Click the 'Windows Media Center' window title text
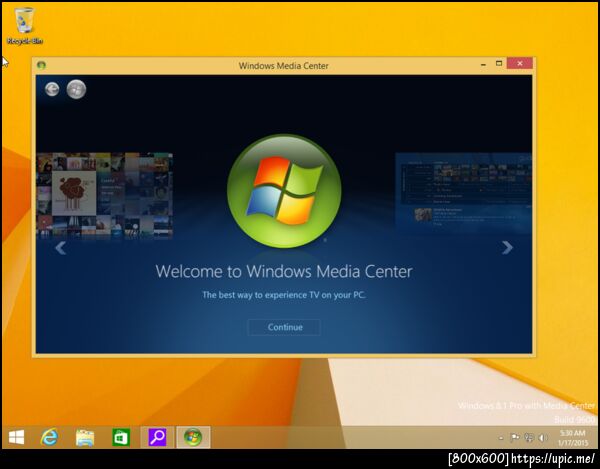This screenshot has height=469, width=600. tap(284, 66)
